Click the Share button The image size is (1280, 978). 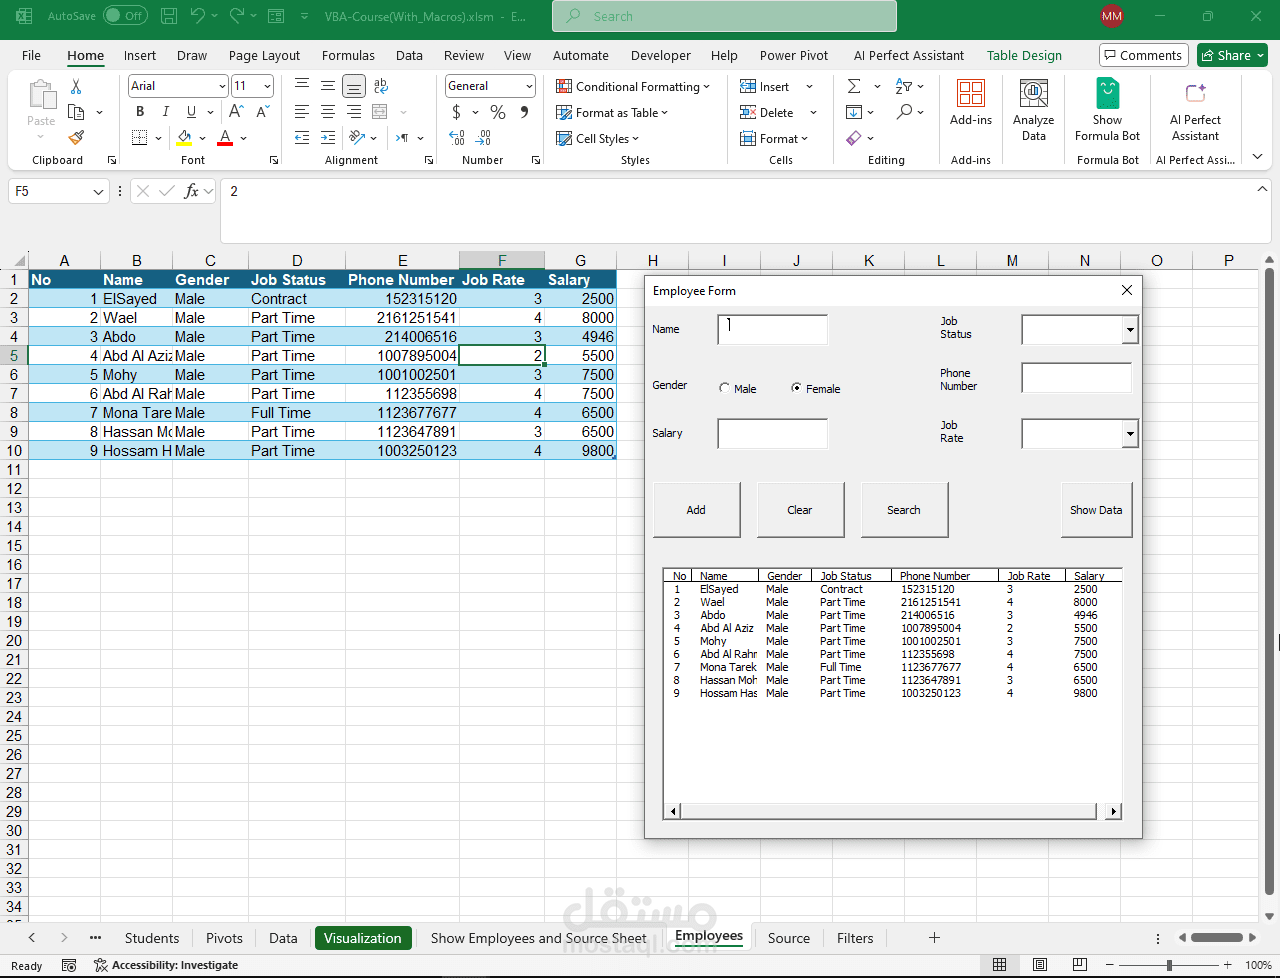[1232, 55]
